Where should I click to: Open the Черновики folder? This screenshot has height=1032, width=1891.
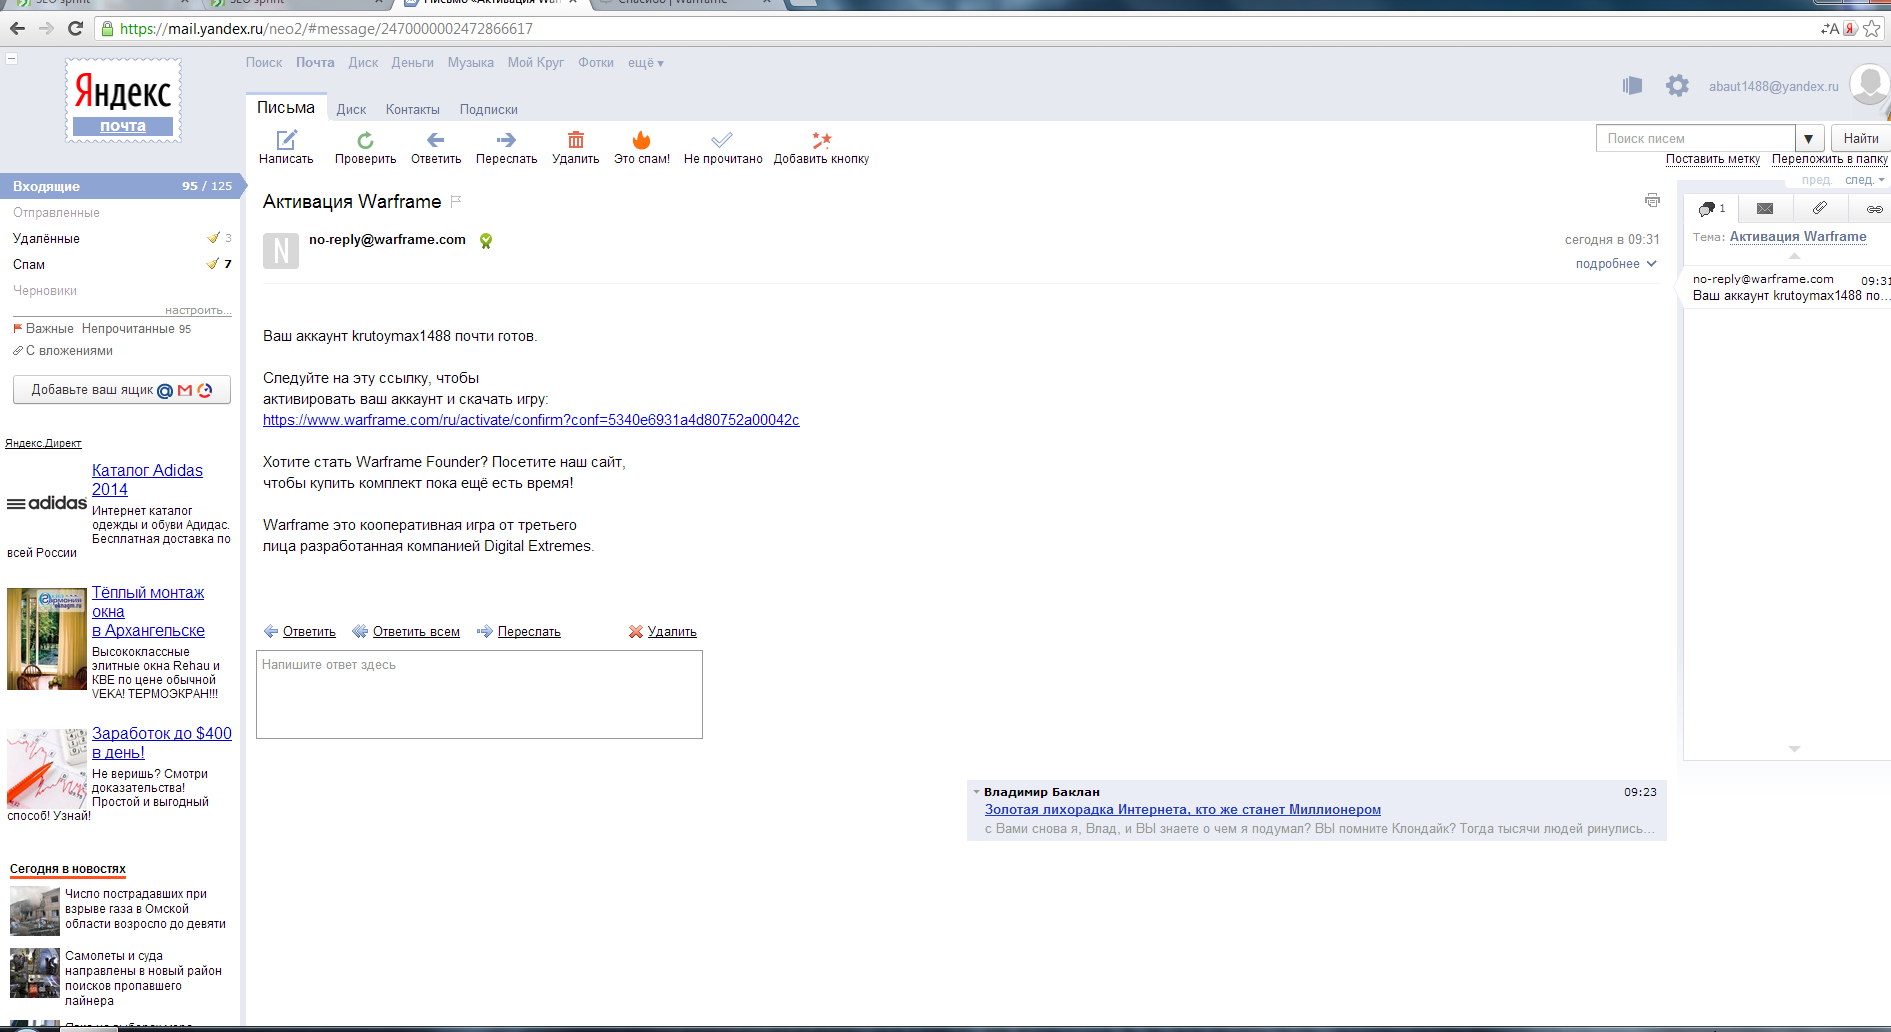click(45, 291)
